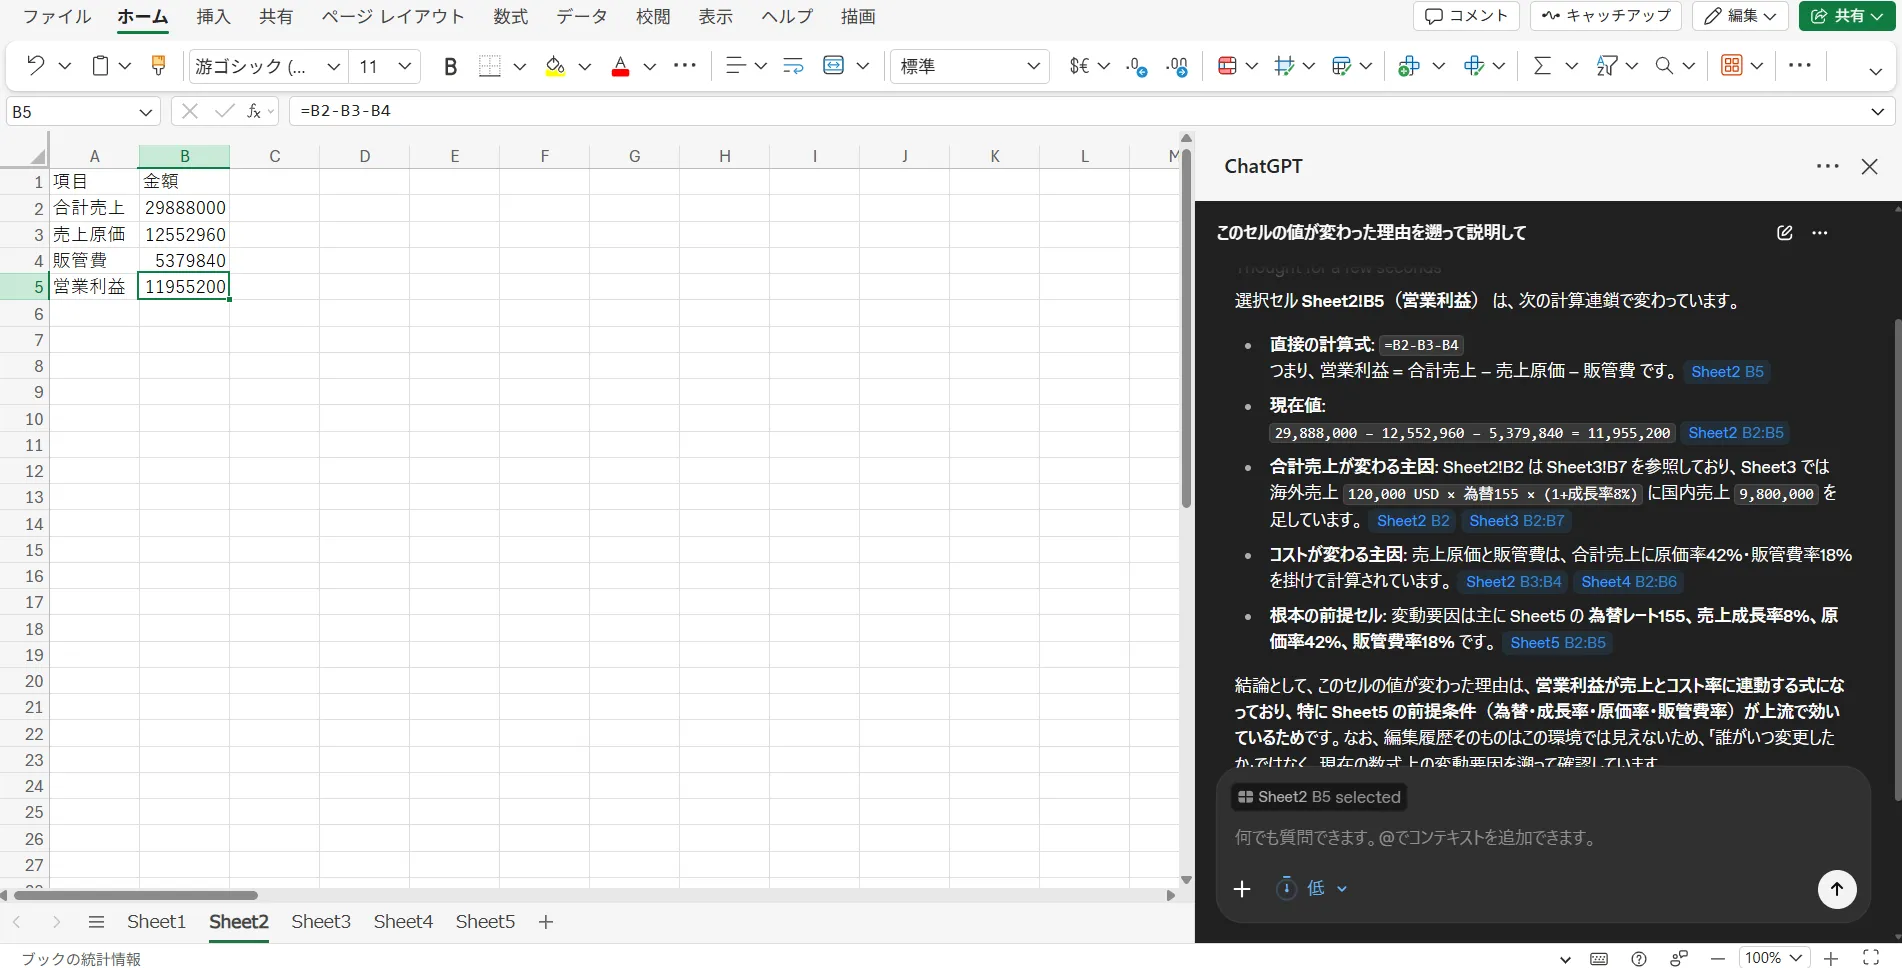
Task: Open more font options ellipsis
Action: tap(684, 66)
